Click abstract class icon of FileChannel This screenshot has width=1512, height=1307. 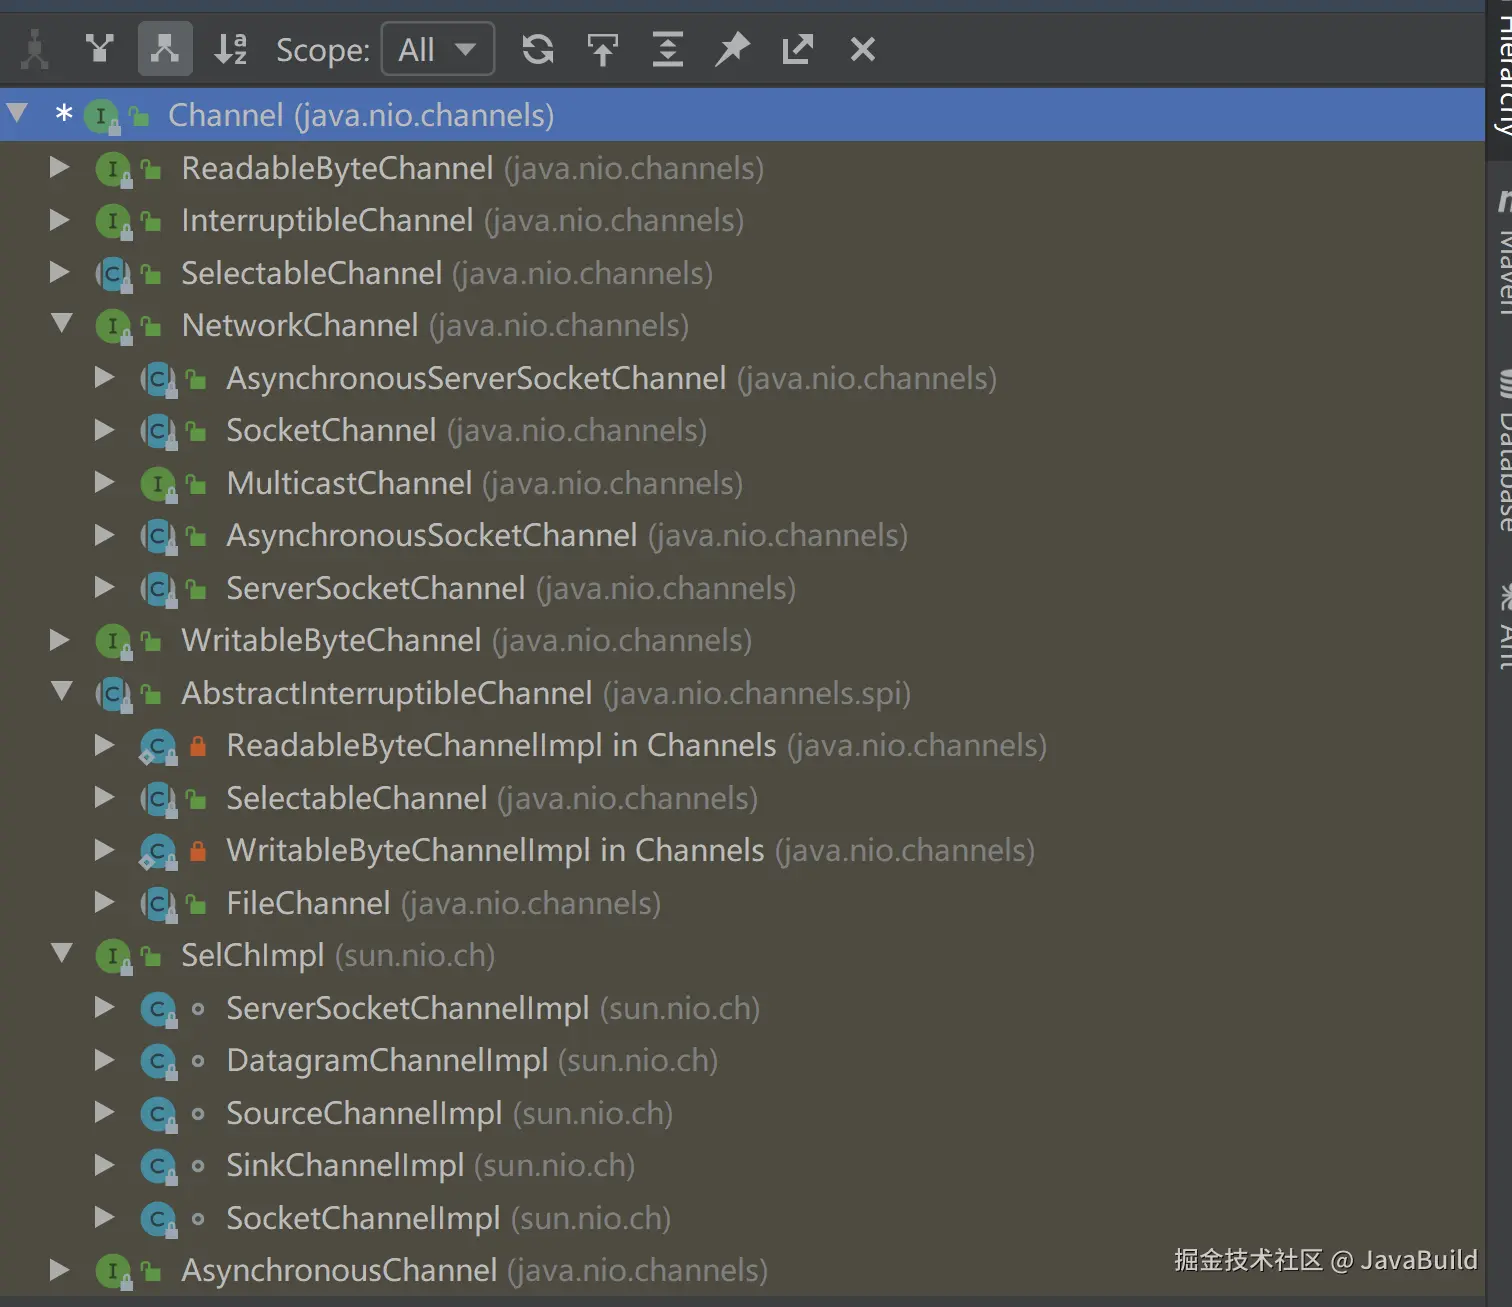pos(158,904)
